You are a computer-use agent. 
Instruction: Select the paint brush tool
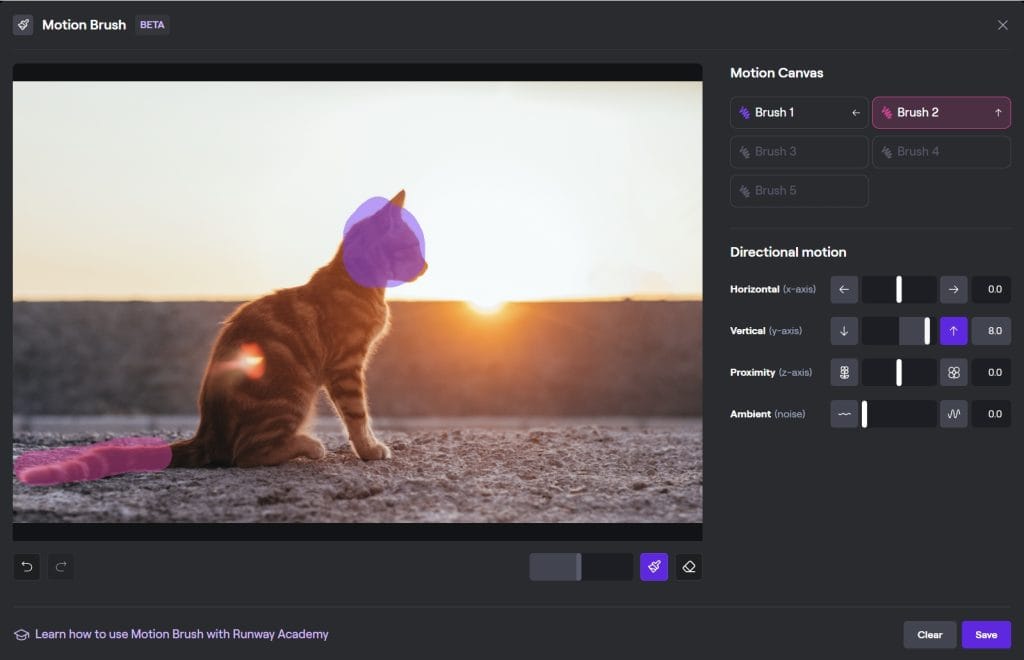pos(654,567)
